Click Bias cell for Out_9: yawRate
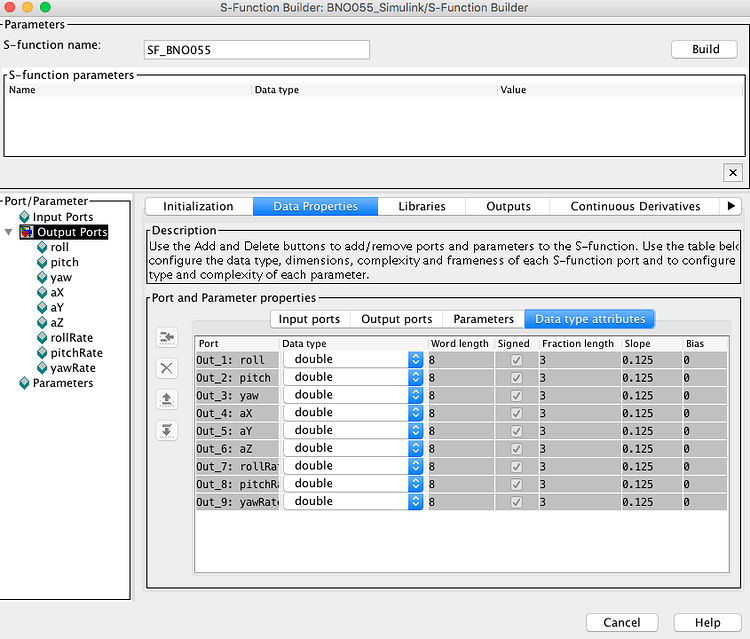750x639 pixels. pyautogui.click(x=706, y=502)
